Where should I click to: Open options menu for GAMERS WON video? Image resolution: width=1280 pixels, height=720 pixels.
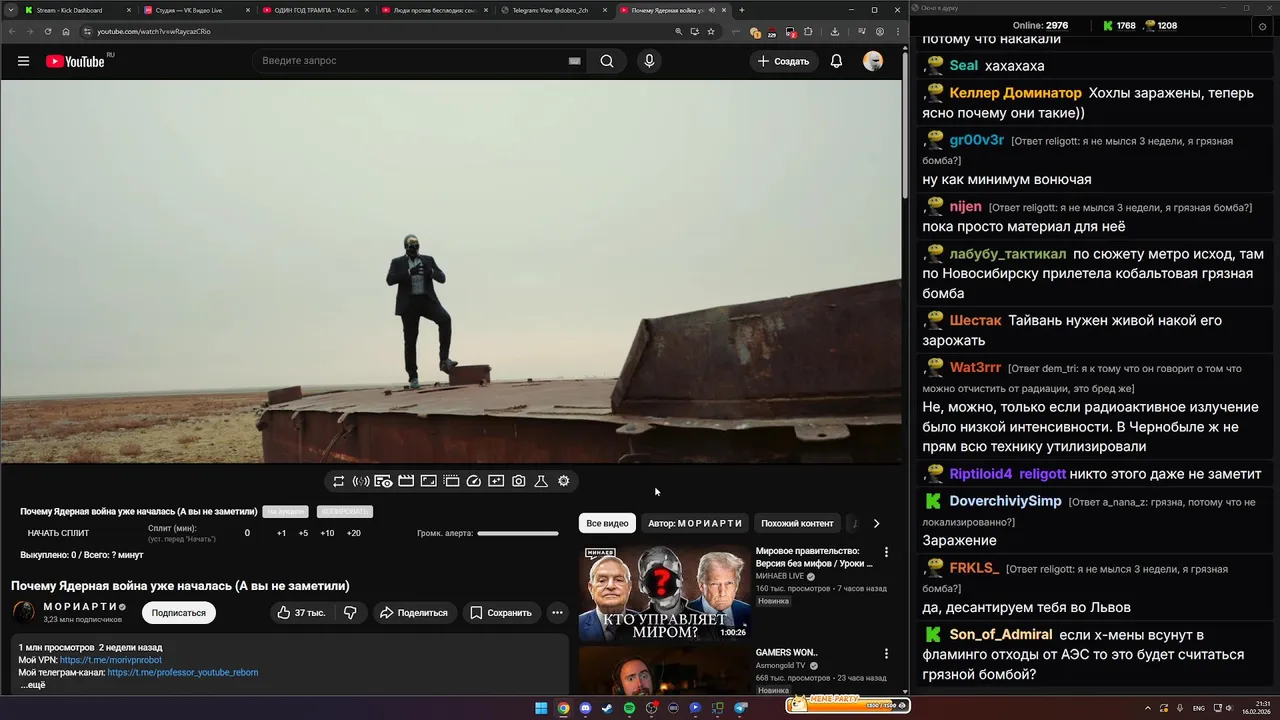point(886,654)
